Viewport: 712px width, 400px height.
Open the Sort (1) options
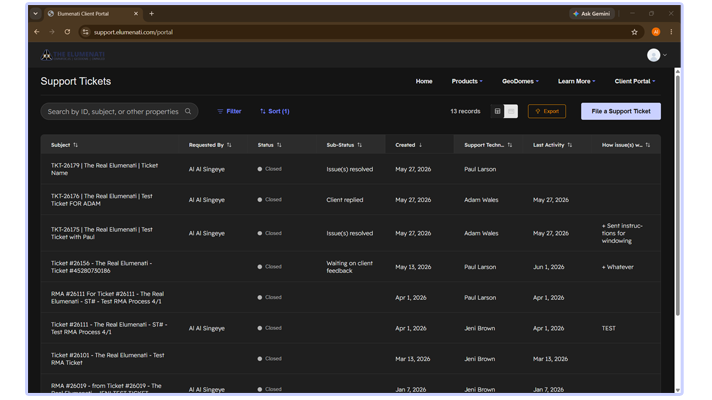(275, 111)
